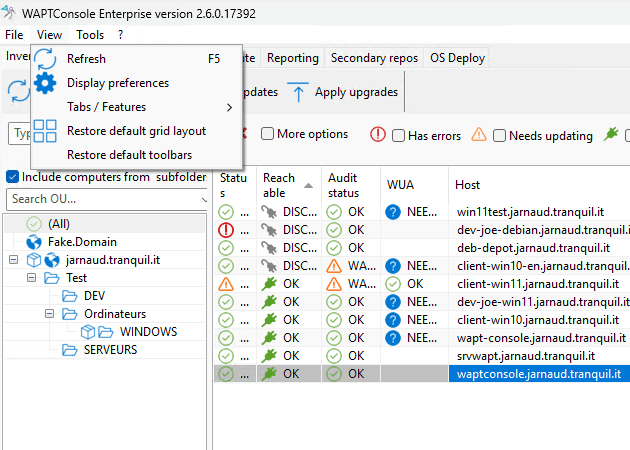Click the green plug icon for srvwapt host
Image resolution: width=630 pixels, height=450 pixels.
point(269,356)
